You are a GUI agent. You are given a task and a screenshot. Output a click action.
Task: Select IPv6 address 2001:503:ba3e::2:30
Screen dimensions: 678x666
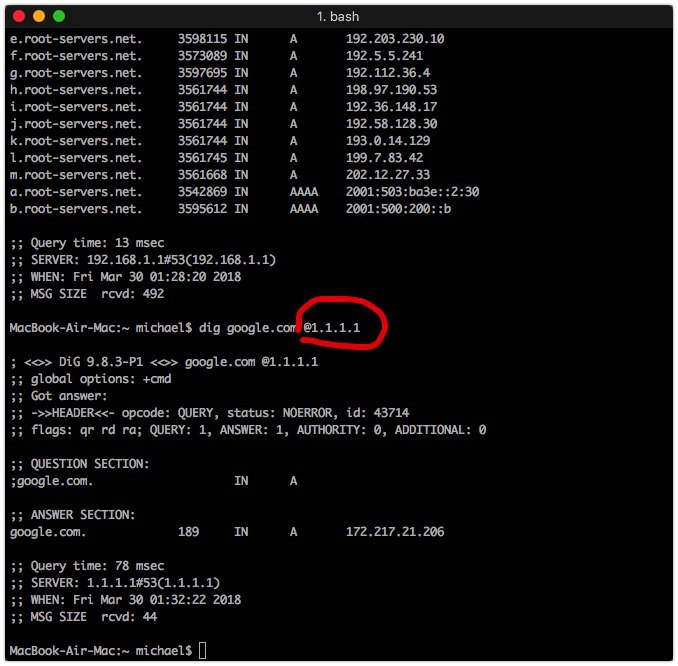click(413, 192)
